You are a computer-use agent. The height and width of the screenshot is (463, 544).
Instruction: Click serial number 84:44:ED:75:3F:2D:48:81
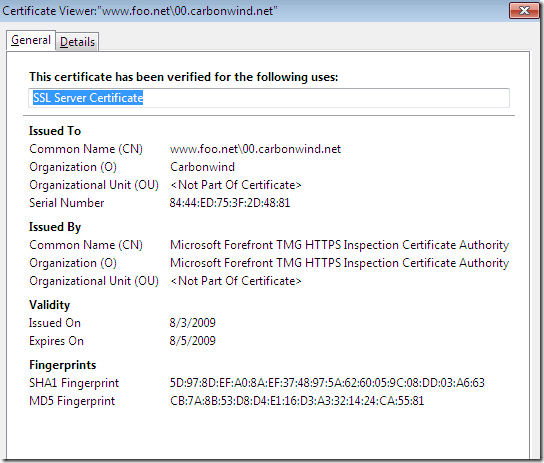coord(230,203)
